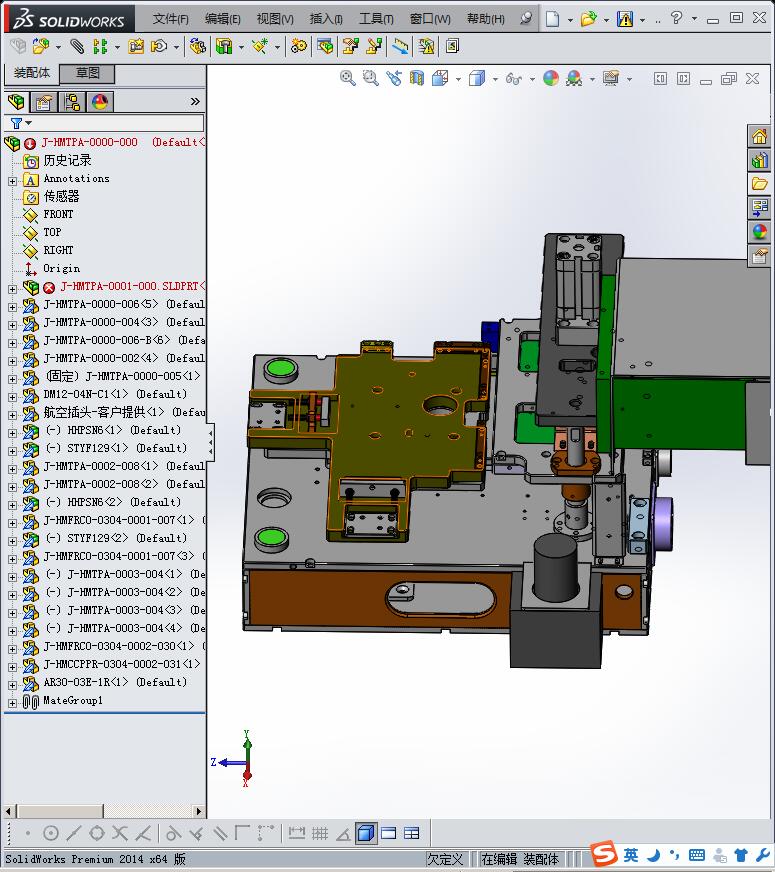Screen dimensions: 775x872
Task: Click the Sogou 英 input mode indicator
Action: 630,855
